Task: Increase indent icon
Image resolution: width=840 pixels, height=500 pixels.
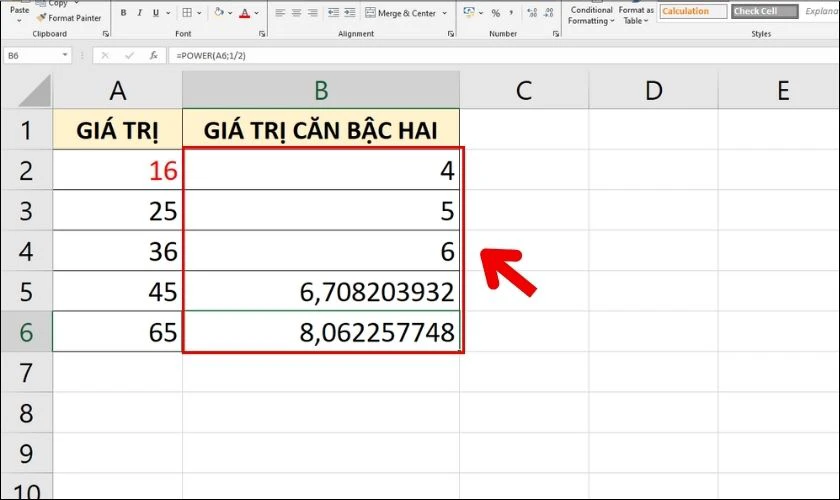Action: pyautogui.click(x=350, y=12)
